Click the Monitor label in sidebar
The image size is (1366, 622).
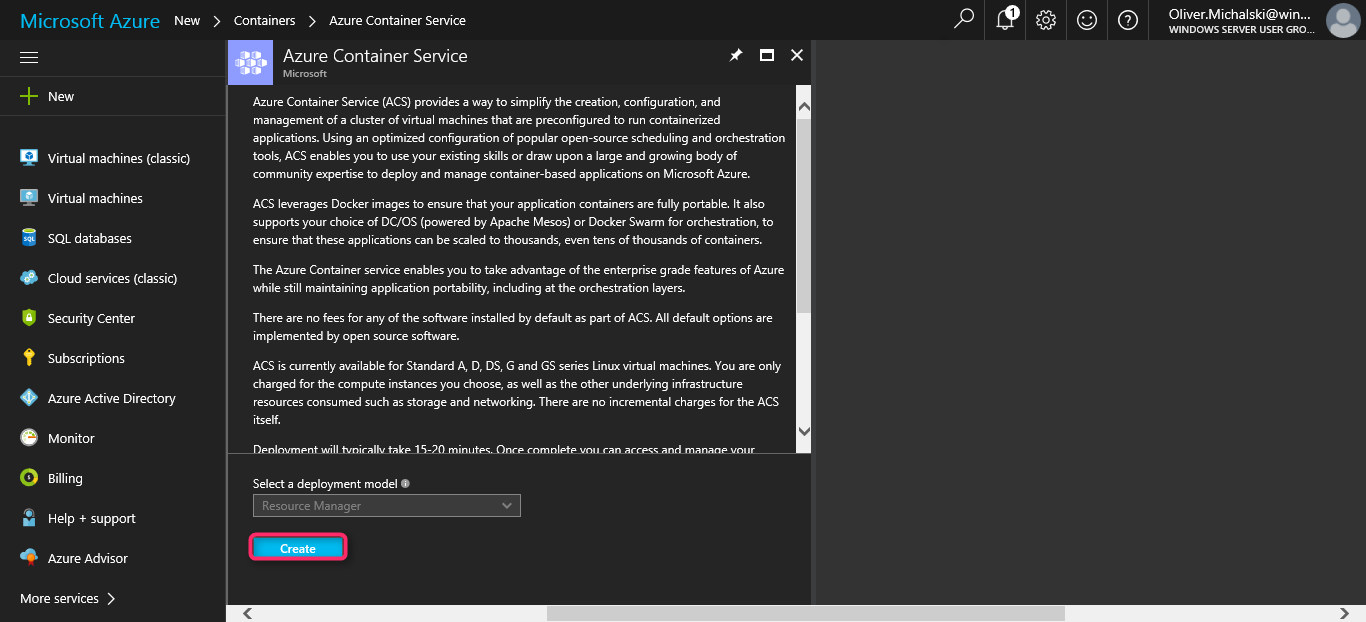click(71, 438)
